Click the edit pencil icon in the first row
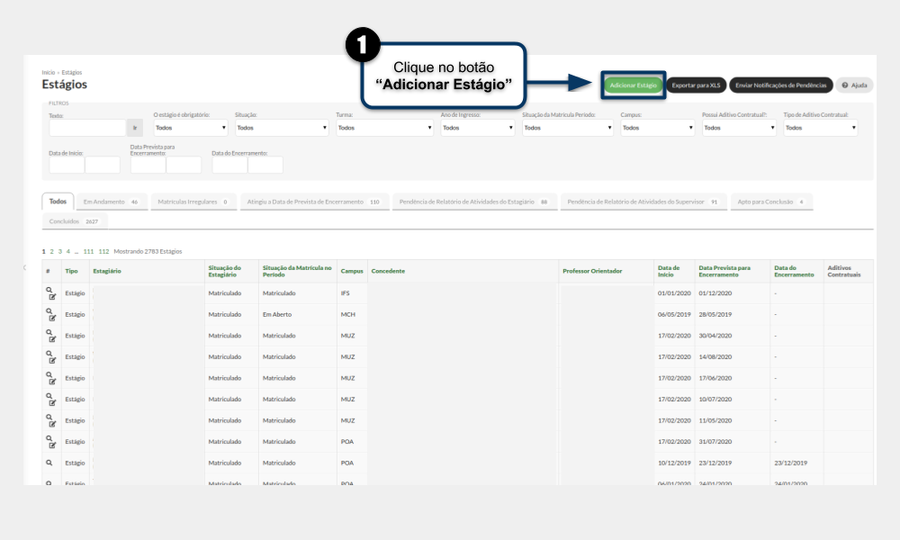The height and width of the screenshot is (540, 900). point(53,297)
